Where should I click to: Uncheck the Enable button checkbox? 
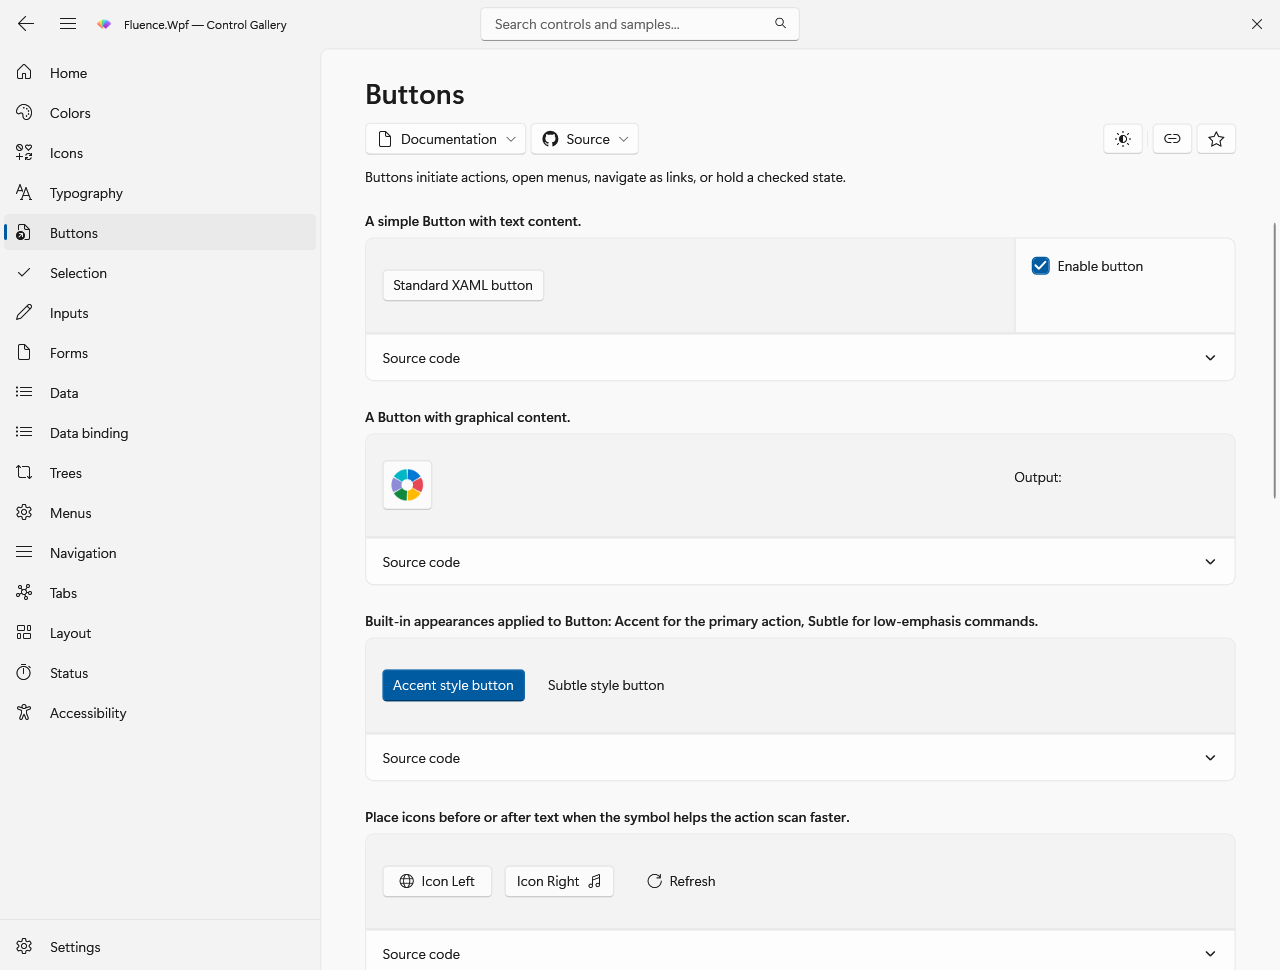click(x=1040, y=266)
